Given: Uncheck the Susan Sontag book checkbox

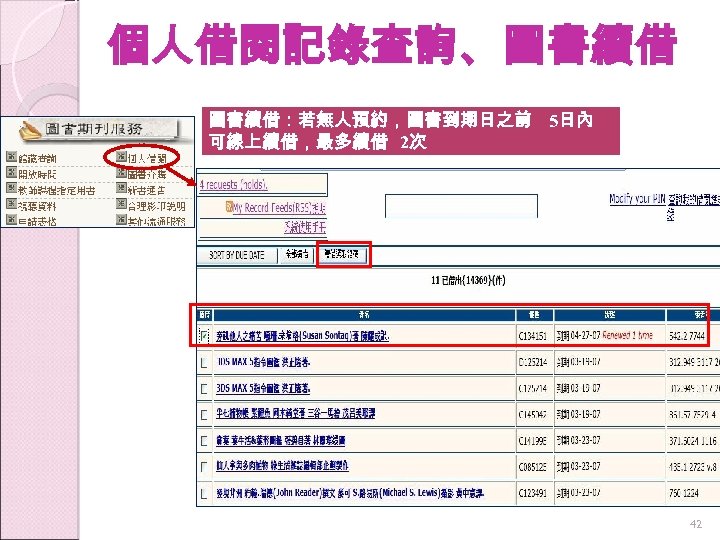Looking at the screenshot, I should coord(204,336).
